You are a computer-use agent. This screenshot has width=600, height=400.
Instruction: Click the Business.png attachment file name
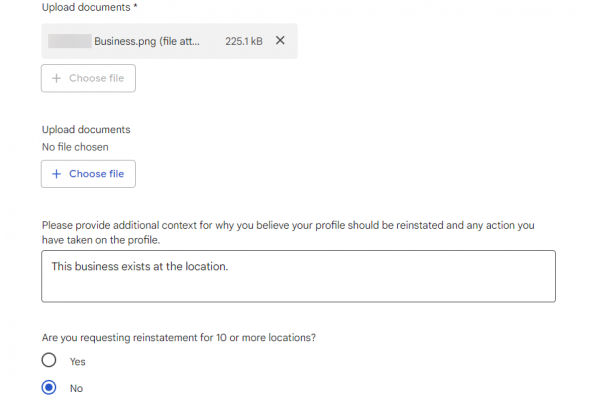click(x=146, y=41)
